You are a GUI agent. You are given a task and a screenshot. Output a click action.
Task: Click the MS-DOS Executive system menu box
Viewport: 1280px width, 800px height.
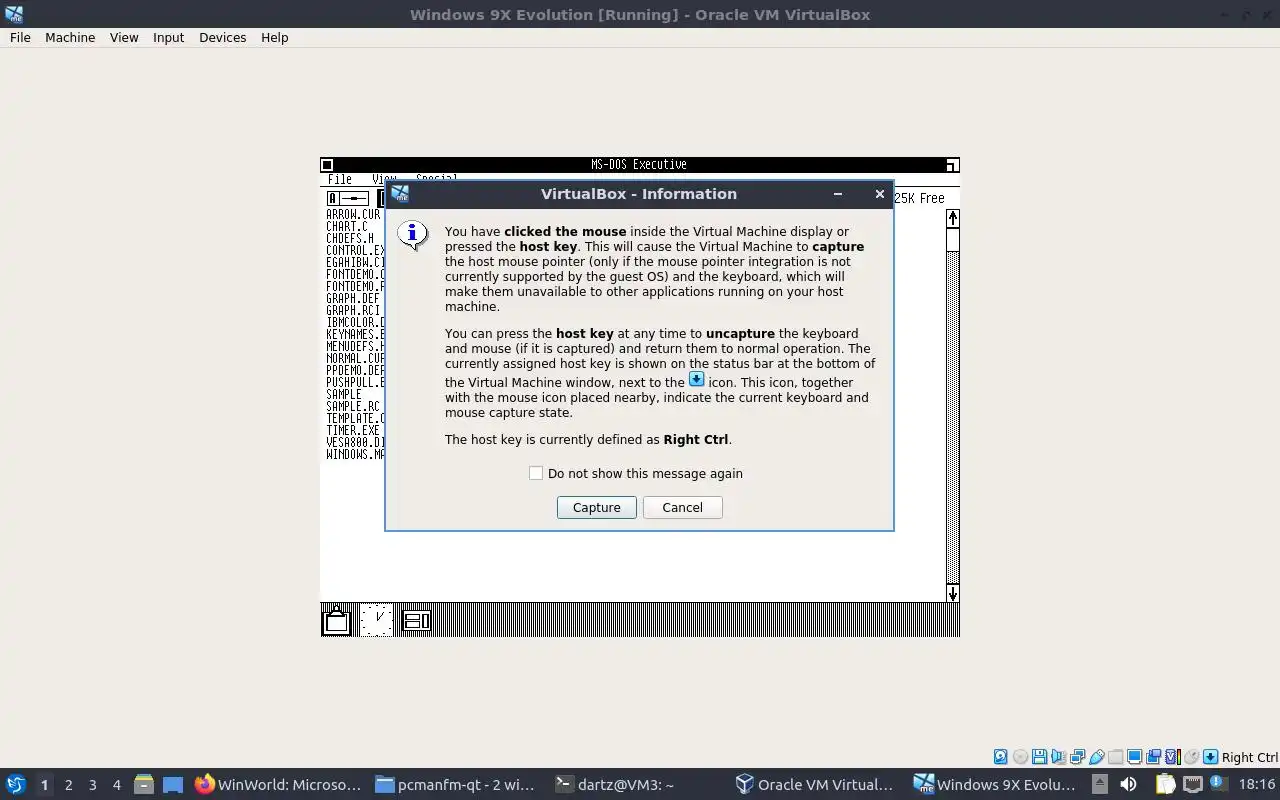[x=327, y=165]
